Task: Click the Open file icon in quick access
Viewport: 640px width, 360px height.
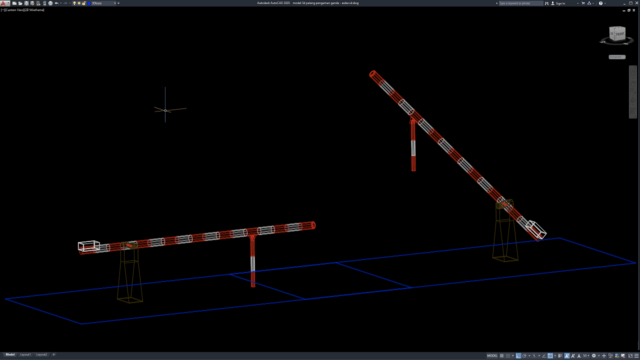Action: pos(20,3)
